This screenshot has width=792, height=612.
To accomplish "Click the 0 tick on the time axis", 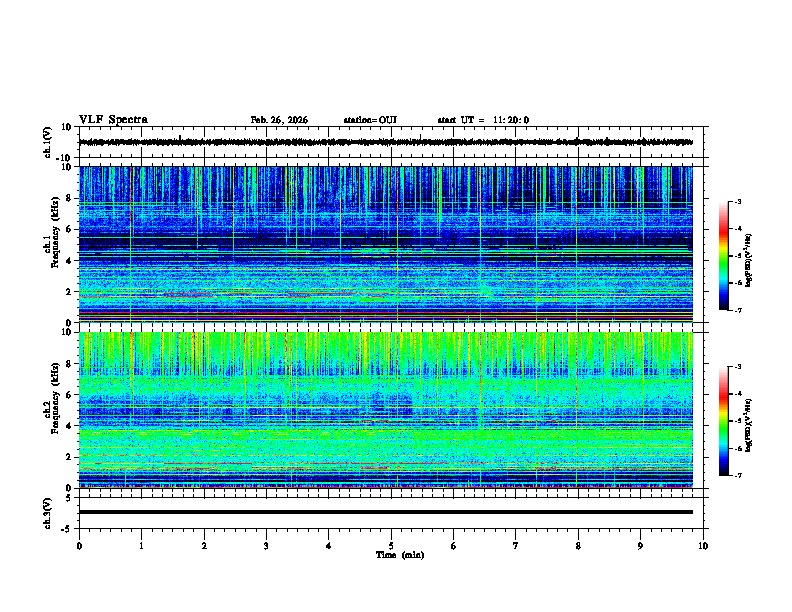I will pyautogui.click(x=79, y=546).
